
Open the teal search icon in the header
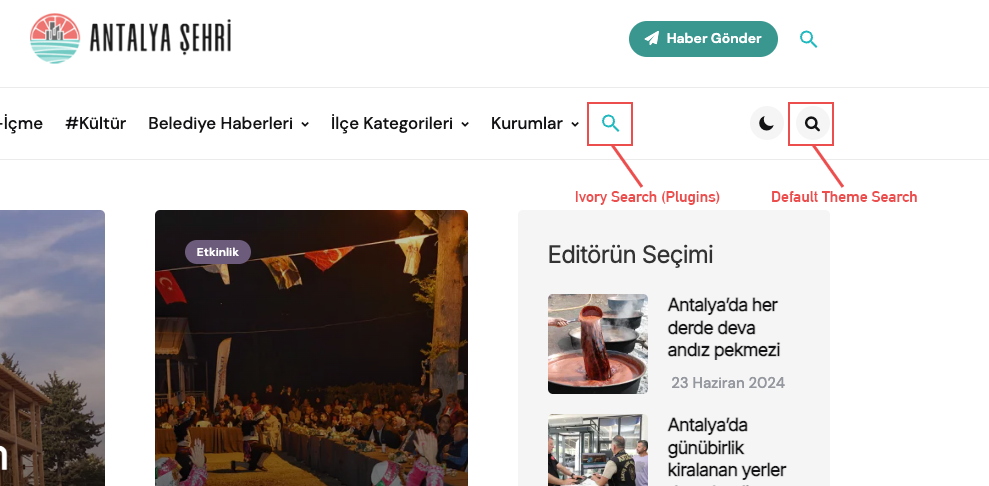[809, 39]
